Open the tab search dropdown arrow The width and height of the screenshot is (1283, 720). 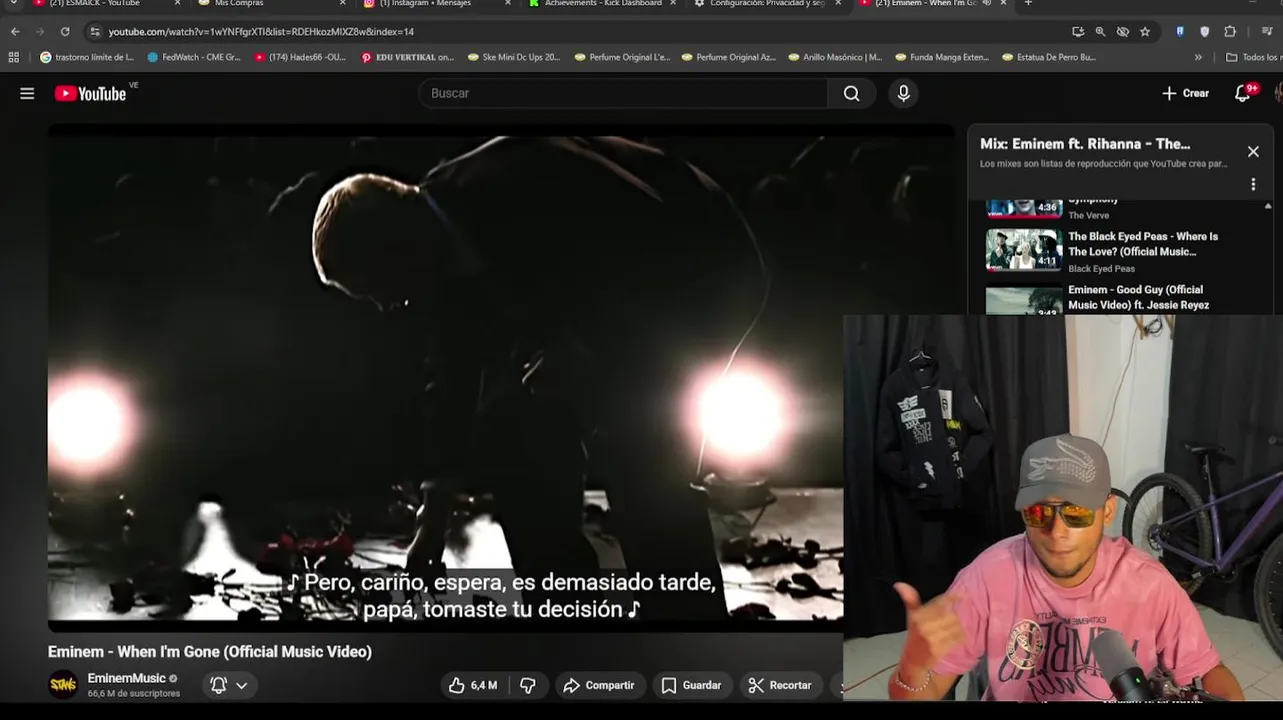click(x=12, y=3)
